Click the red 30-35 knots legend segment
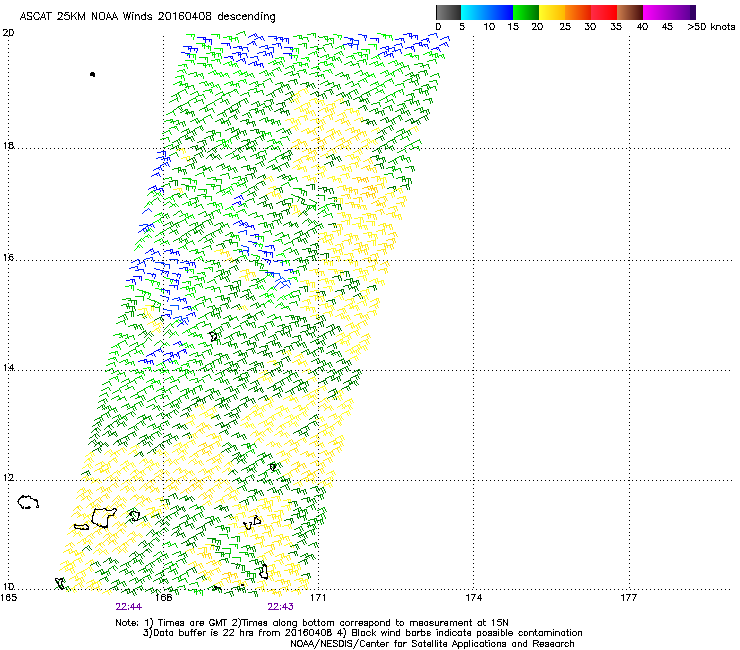 [604, 12]
